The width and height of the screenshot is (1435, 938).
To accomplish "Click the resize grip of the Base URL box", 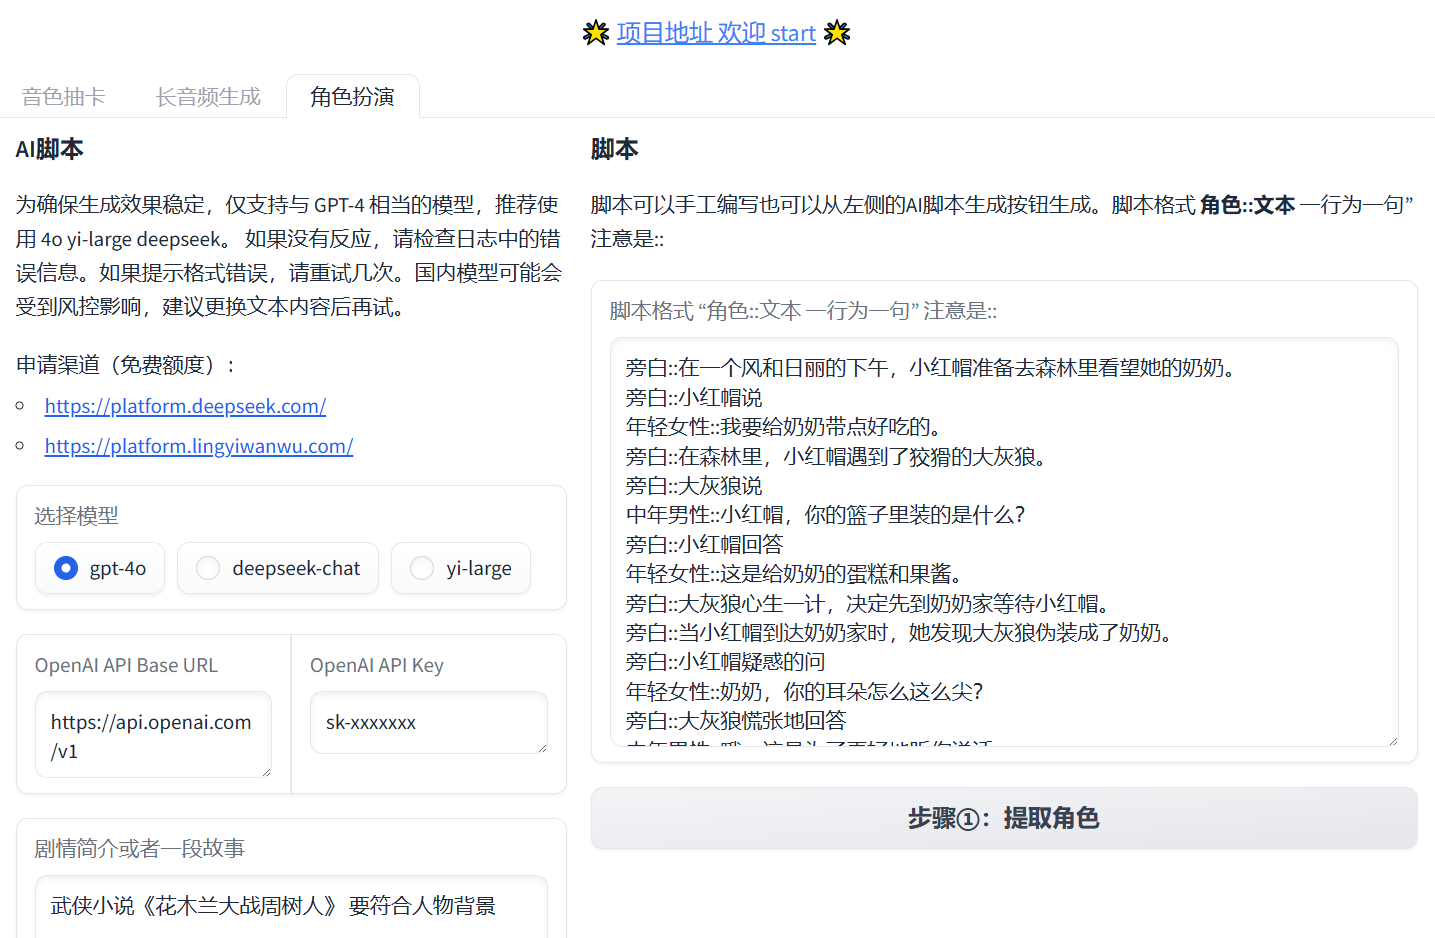I will (x=268, y=770).
